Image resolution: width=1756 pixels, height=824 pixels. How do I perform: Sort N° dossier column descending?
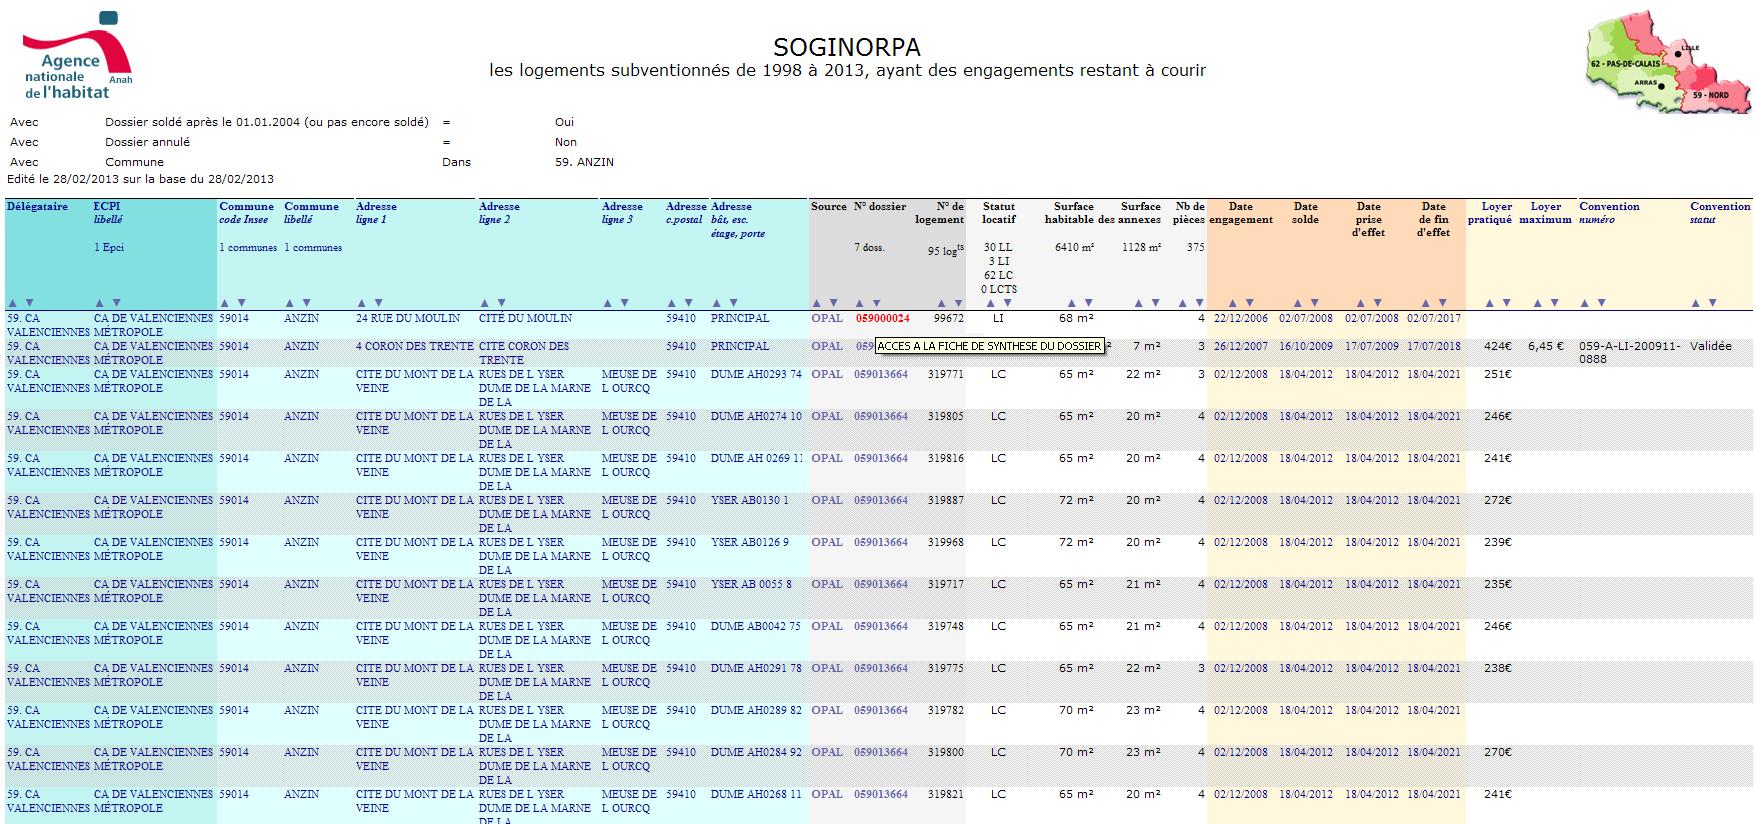[x=876, y=303]
